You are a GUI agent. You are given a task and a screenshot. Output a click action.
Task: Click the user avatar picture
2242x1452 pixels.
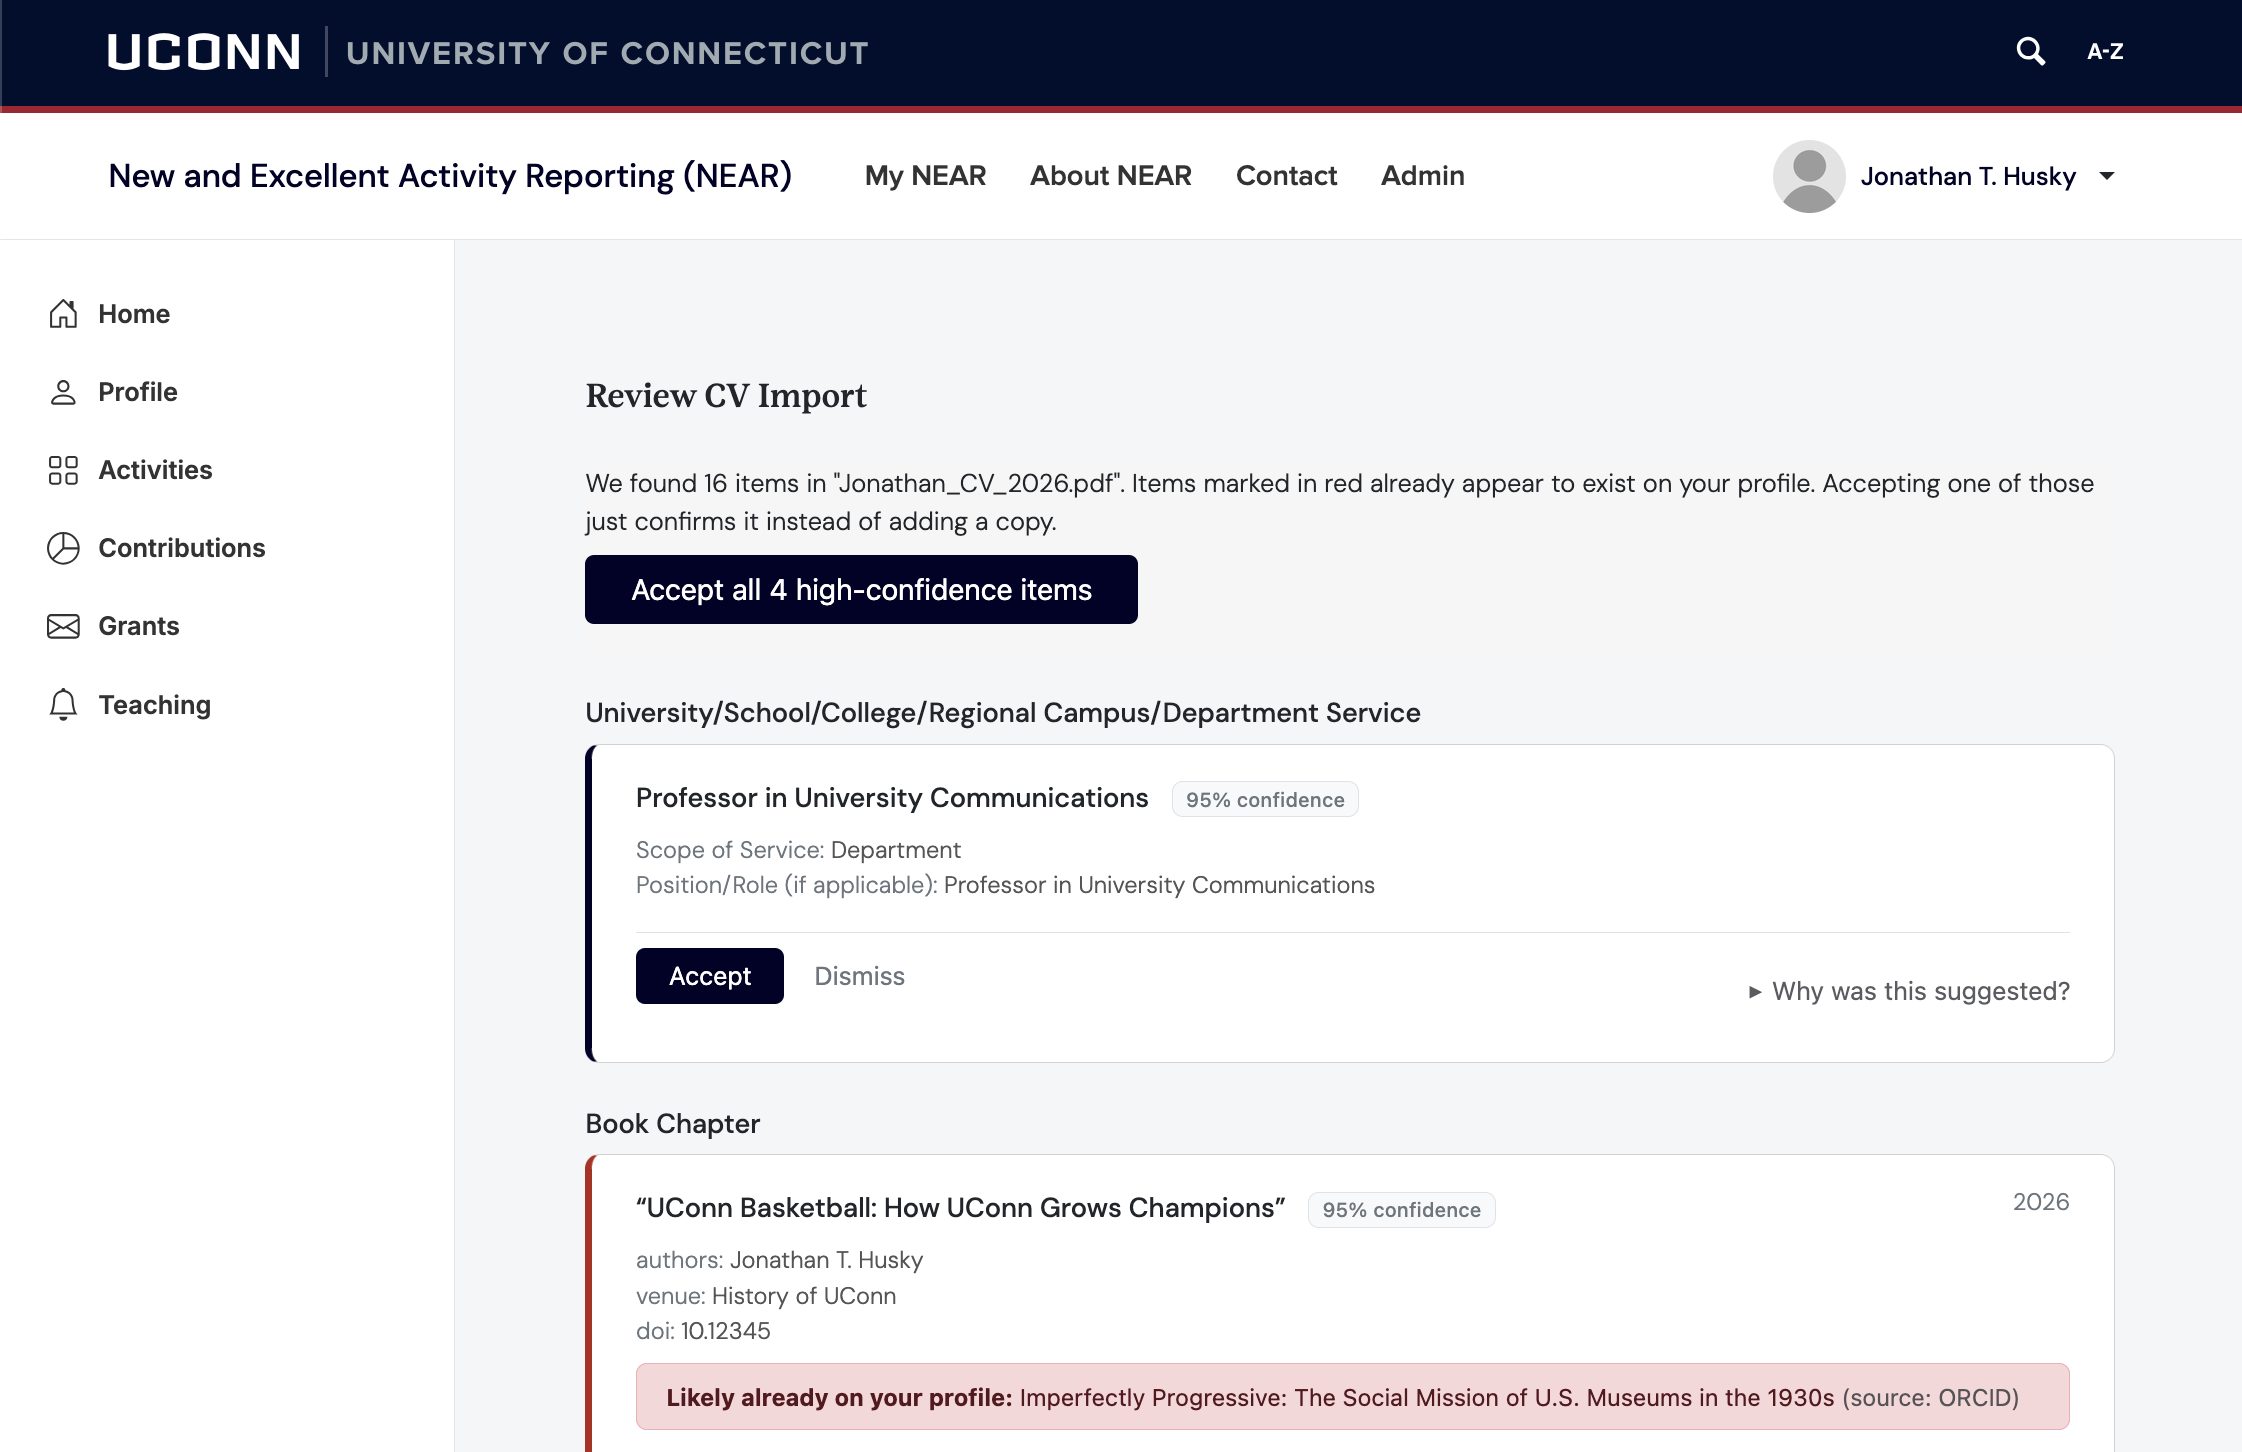pos(1809,176)
